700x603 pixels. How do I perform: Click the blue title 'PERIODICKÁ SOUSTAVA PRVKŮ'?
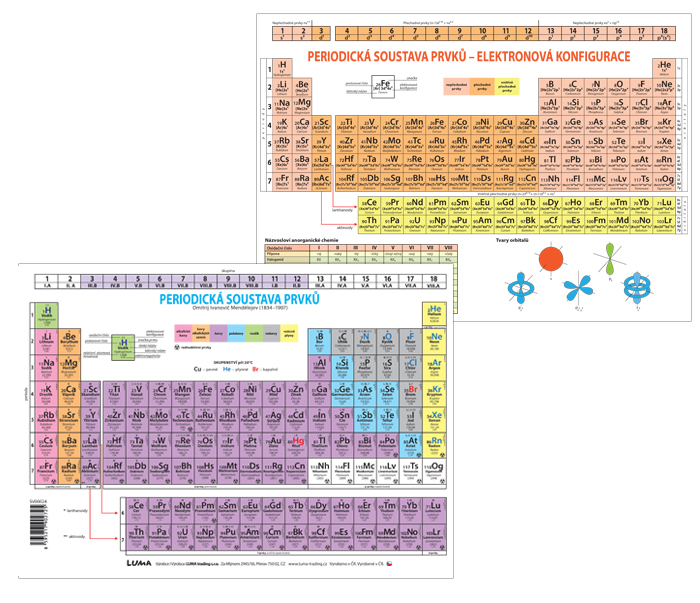point(240,299)
